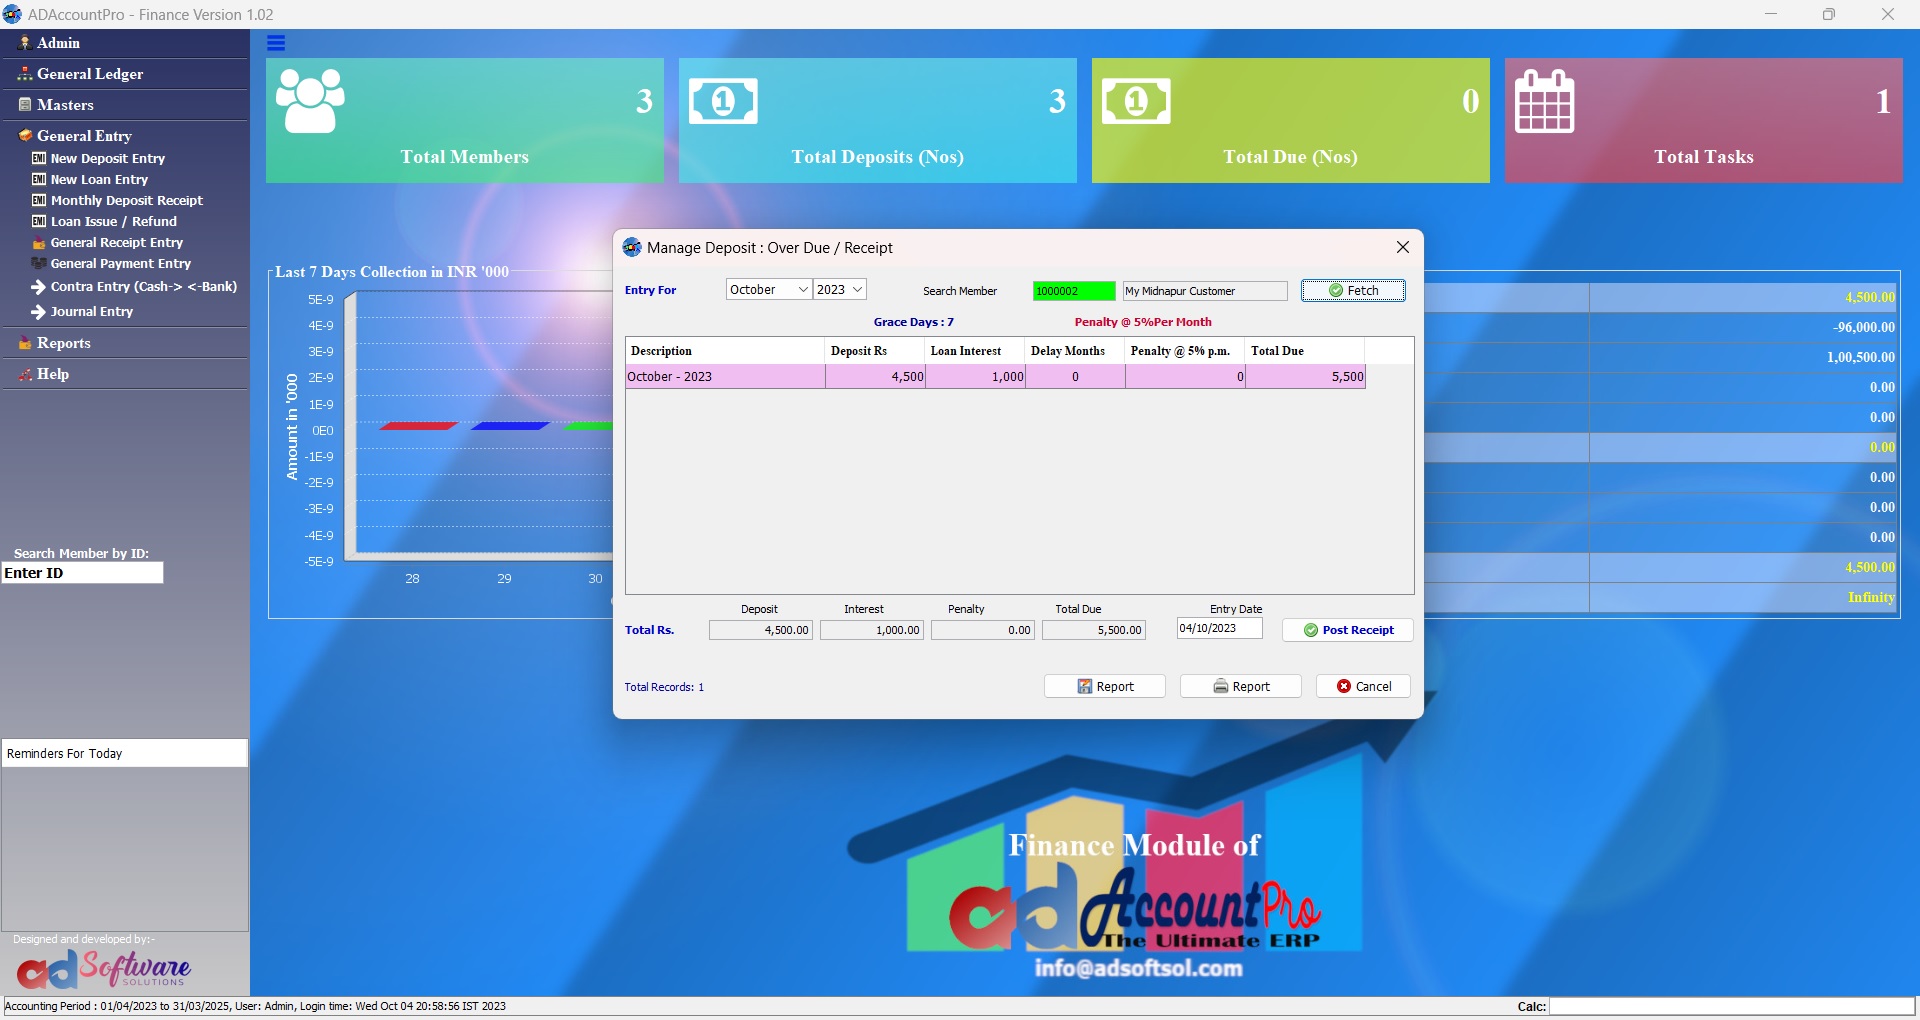Click the green member ID search field
Image resolution: width=1920 pixels, height=1020 pixels.
[1073, 291]
